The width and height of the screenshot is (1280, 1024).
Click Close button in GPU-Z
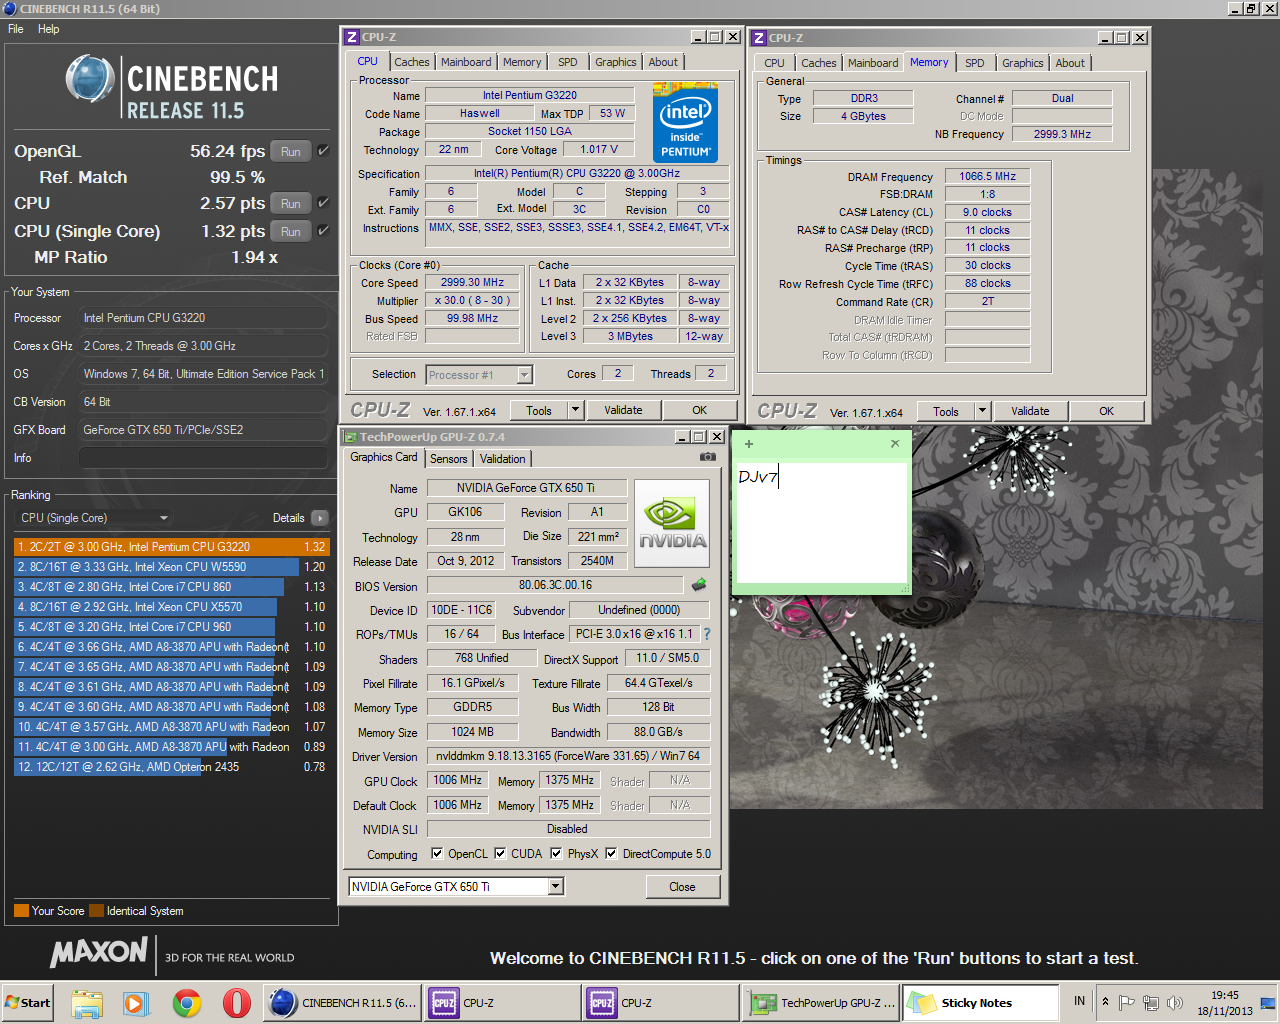click(x=682, y=887)
